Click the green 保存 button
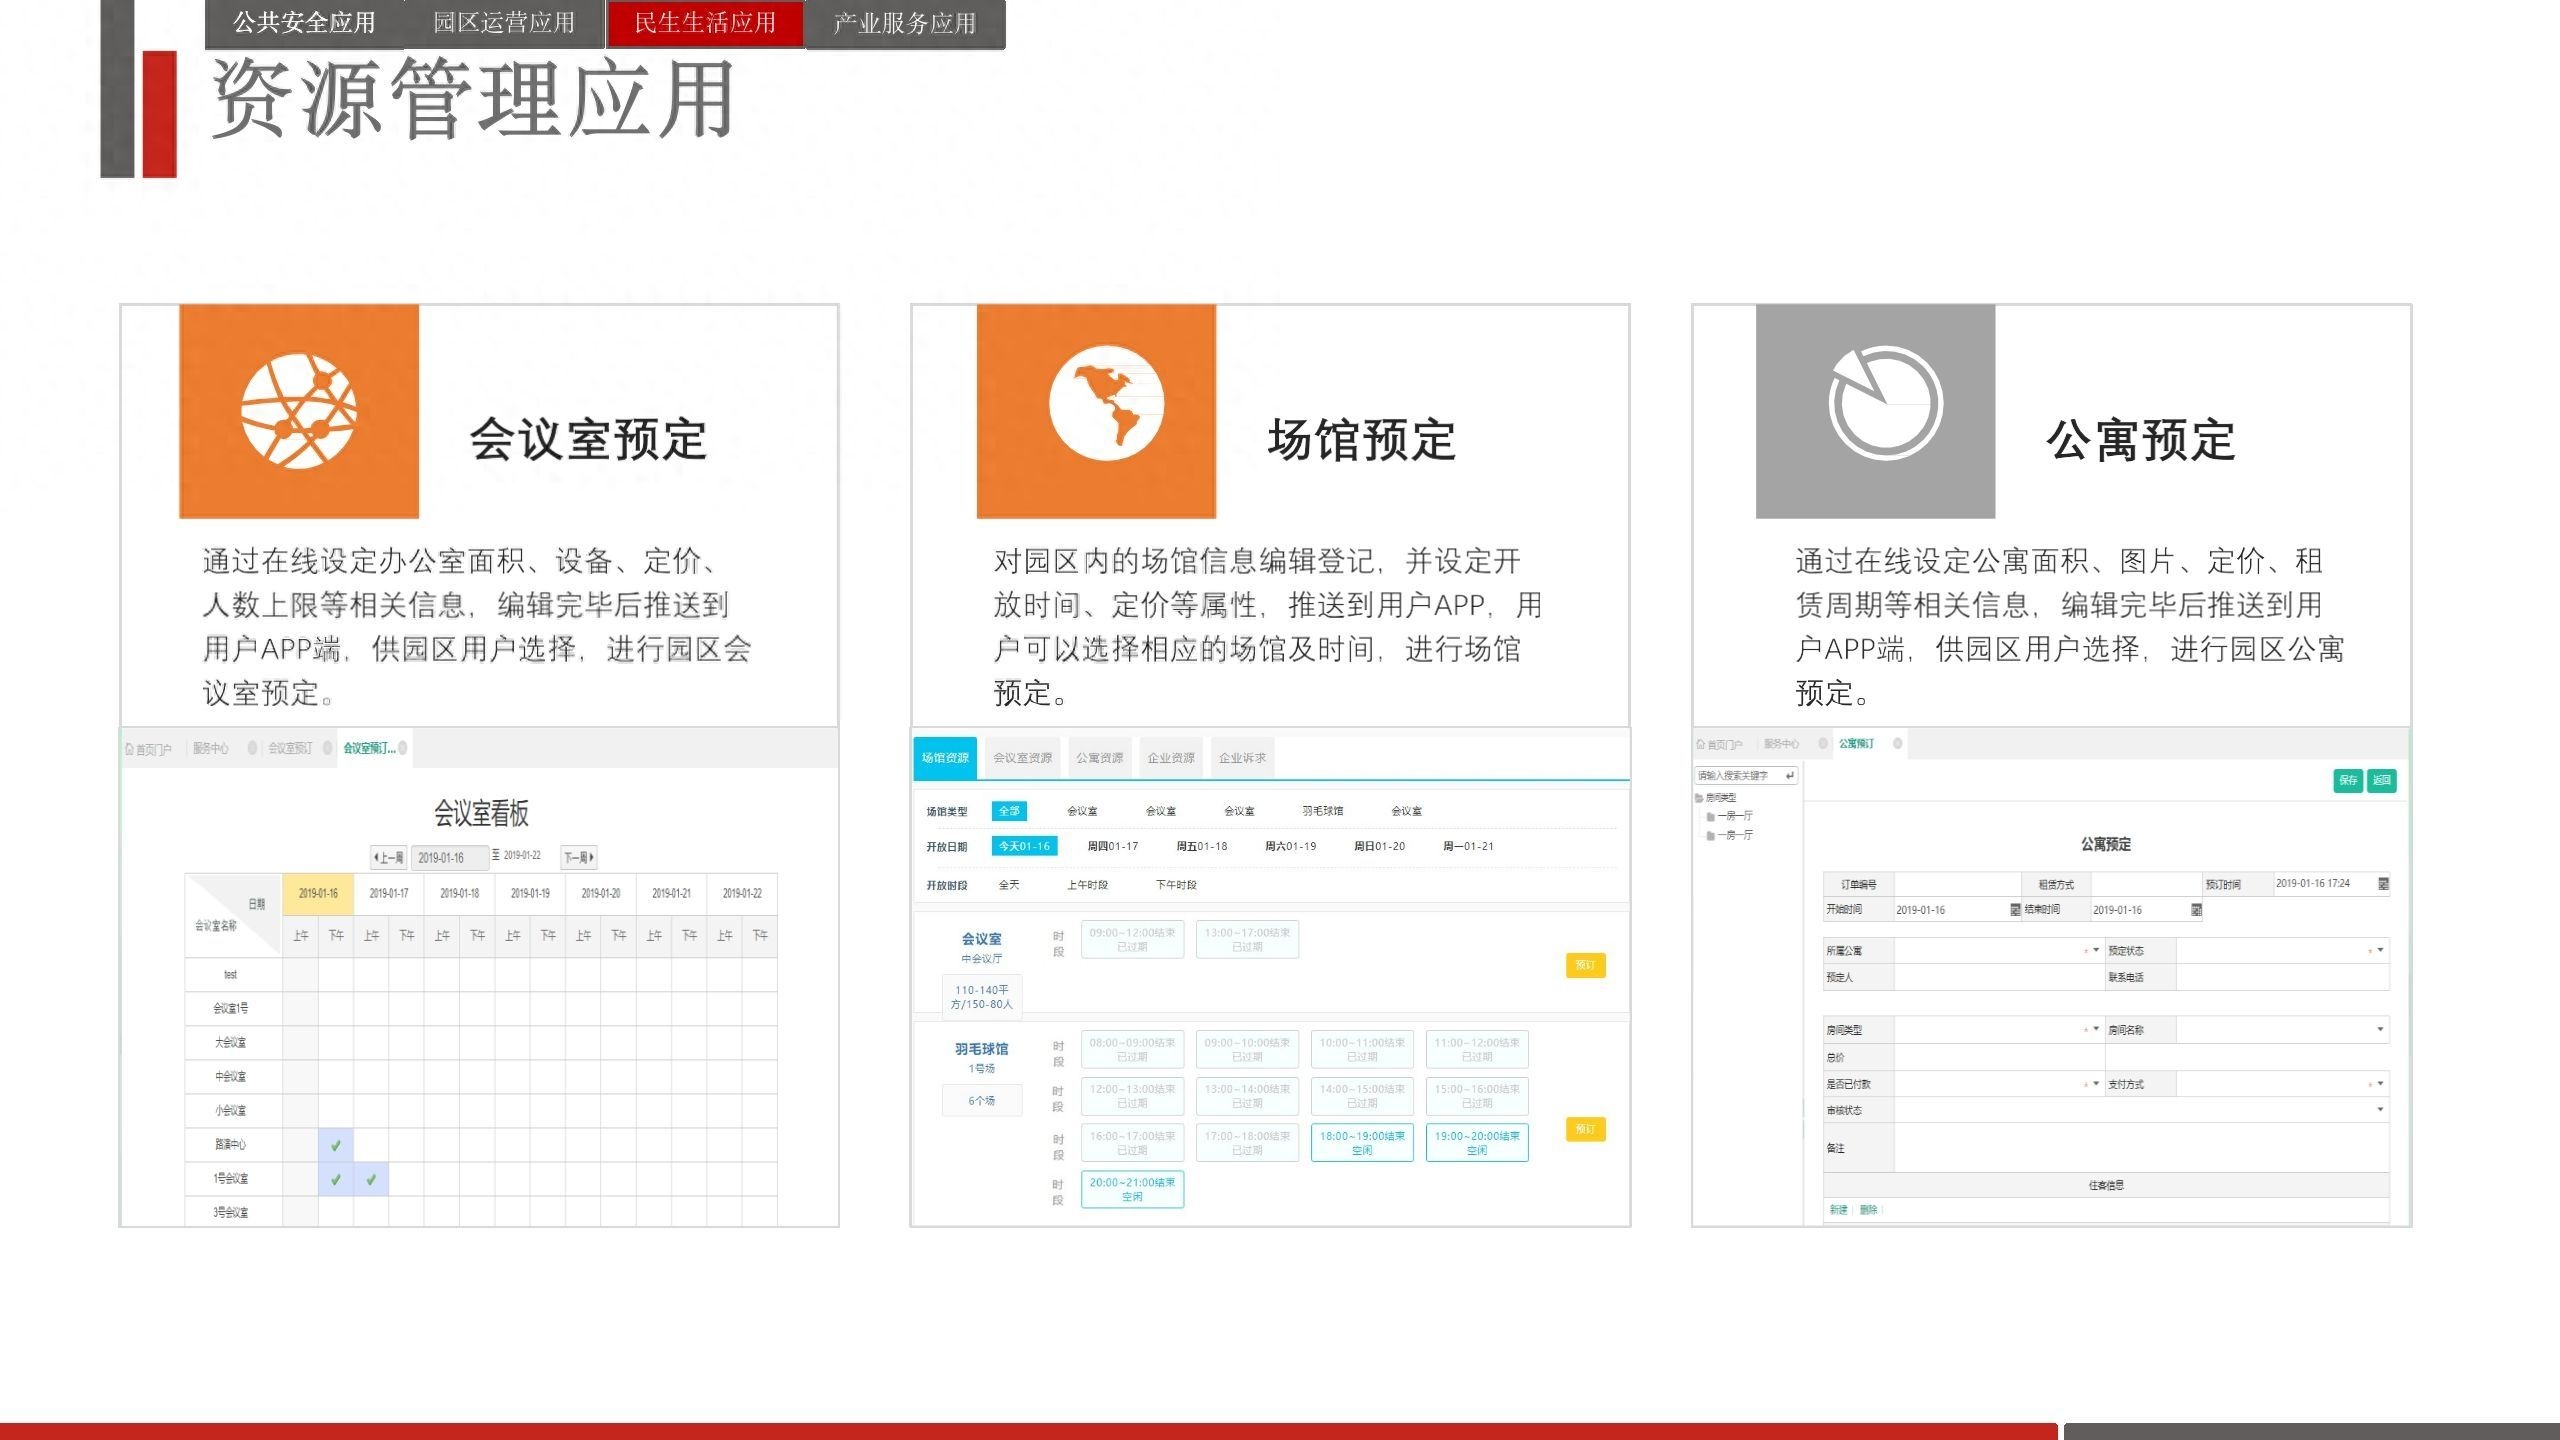The height and width of the screenshot is (1440, 2560). [2348, 780]
